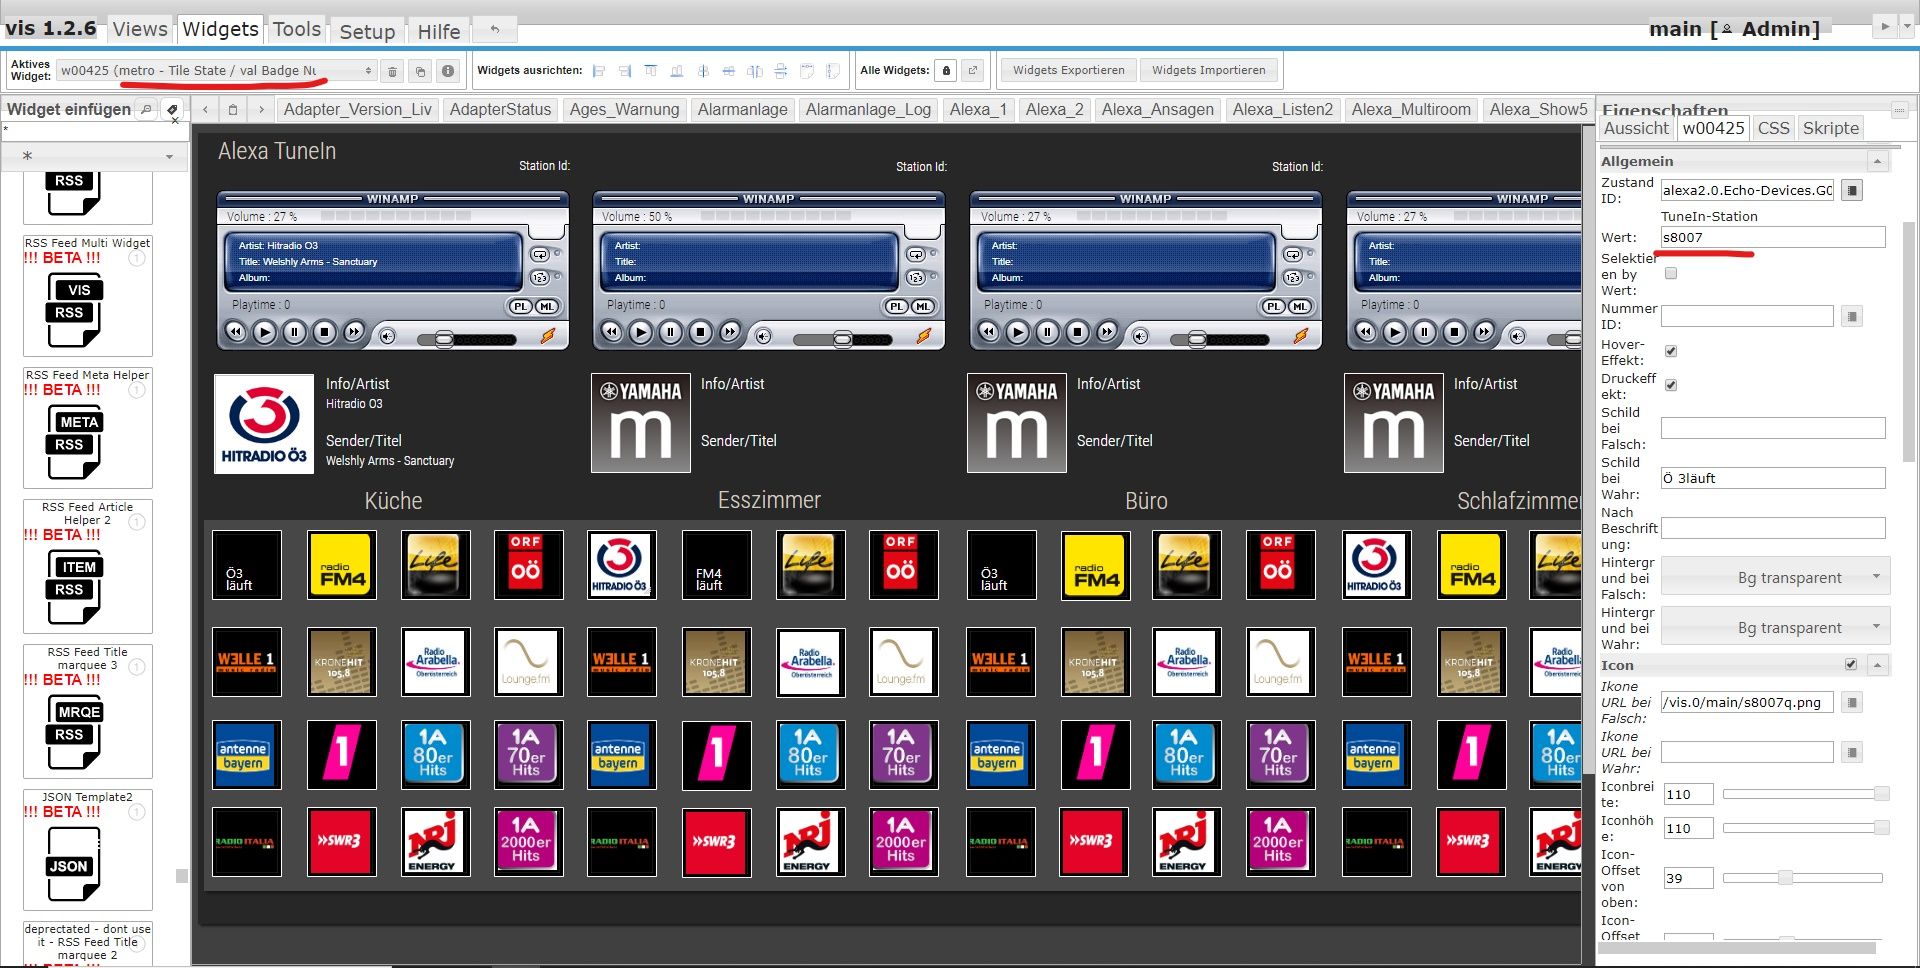Select the Kronehit 105,8 tile under Esszimmer
Image resolution: width=1920 pixels, height=968 pixels.
click(715, 662)
